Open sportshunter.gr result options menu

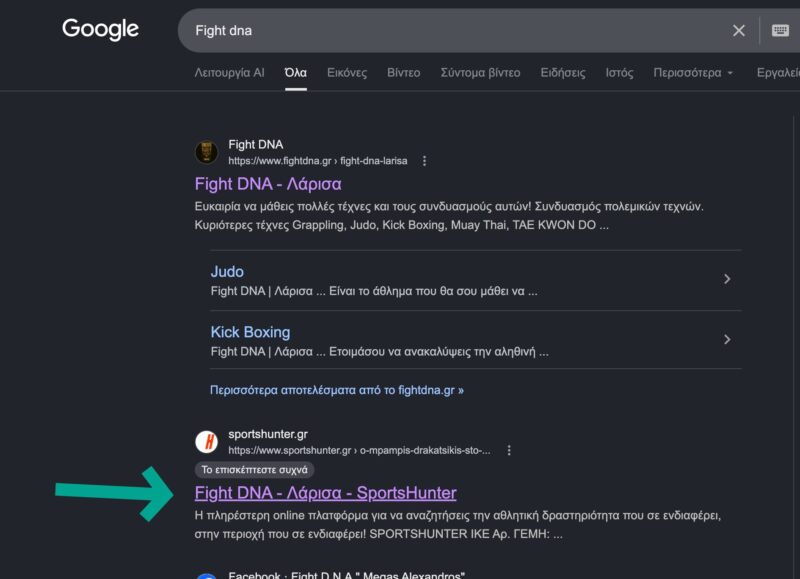click(x=509, y=450)
